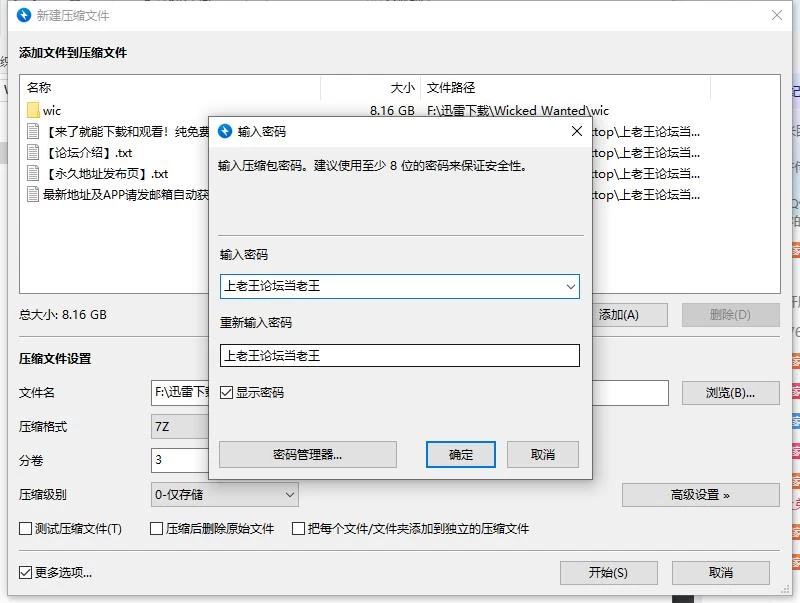Click the 【永久地址发布页】.txt file icon
Image resolution: width=800 pixels, height=603 pixels.
point(33,173)
